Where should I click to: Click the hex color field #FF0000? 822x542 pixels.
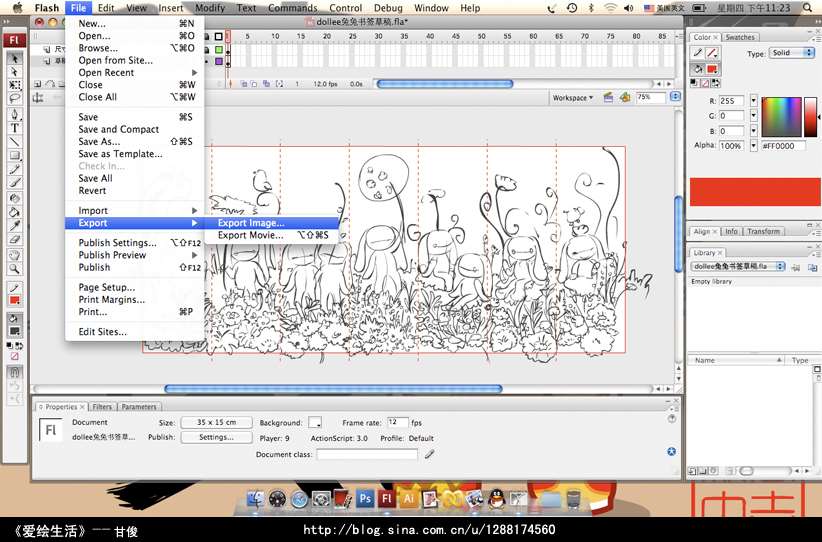click(783, 146)
